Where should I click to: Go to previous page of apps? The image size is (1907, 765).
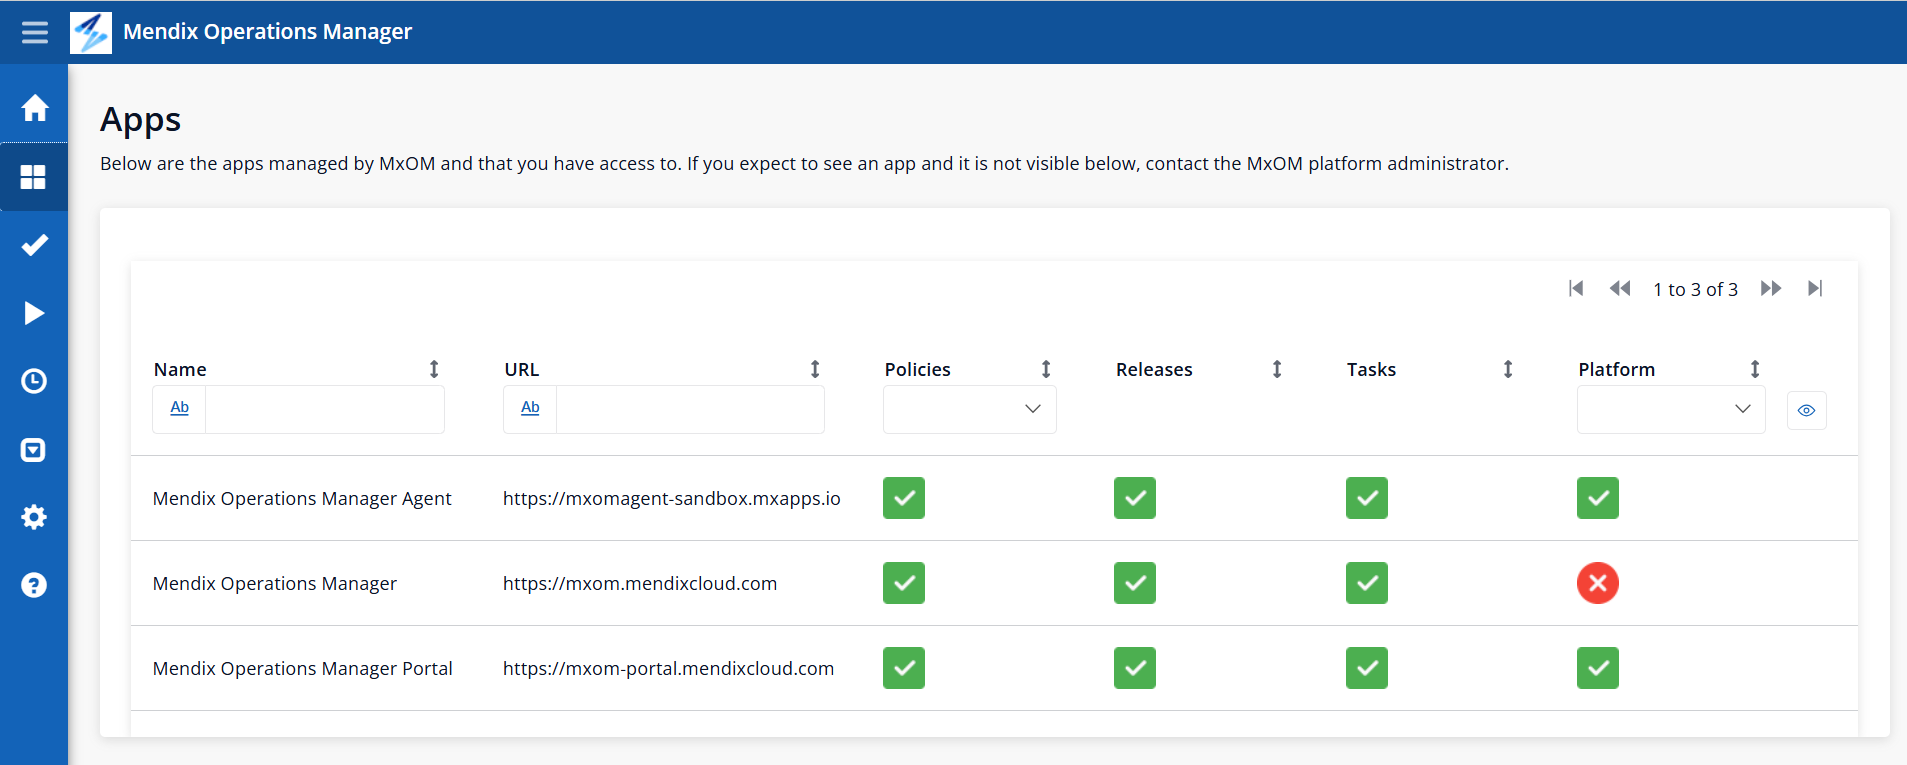click(1620, 288)
